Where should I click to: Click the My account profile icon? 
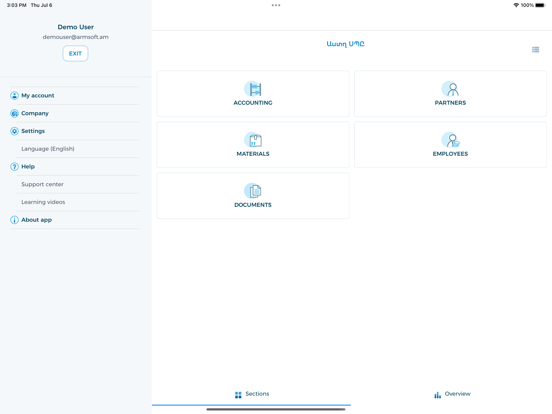[14, 95]
